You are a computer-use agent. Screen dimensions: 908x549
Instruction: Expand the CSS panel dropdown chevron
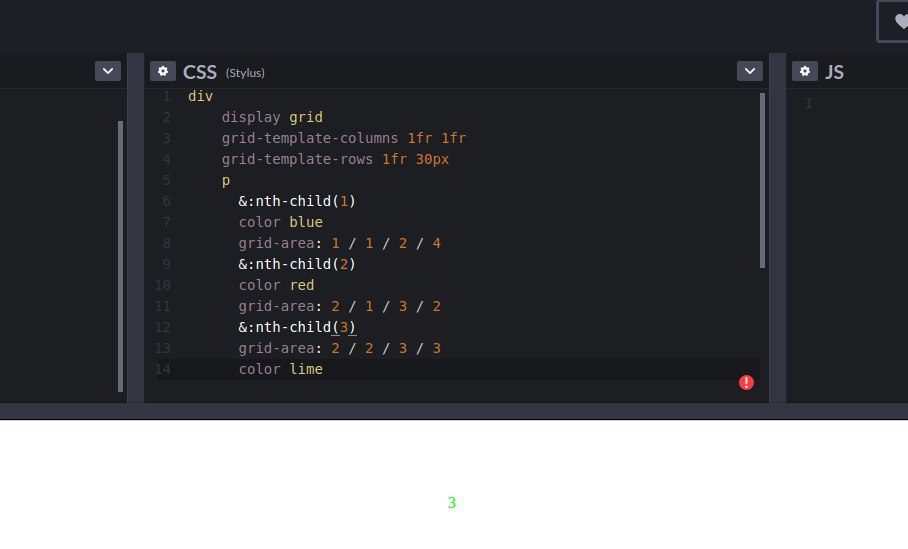[x=750, y=71]
